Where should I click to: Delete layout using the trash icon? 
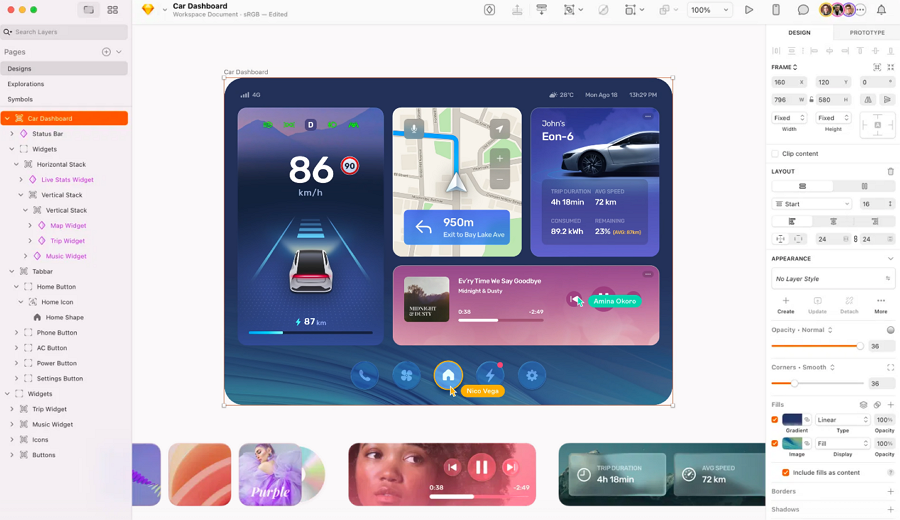890,171
